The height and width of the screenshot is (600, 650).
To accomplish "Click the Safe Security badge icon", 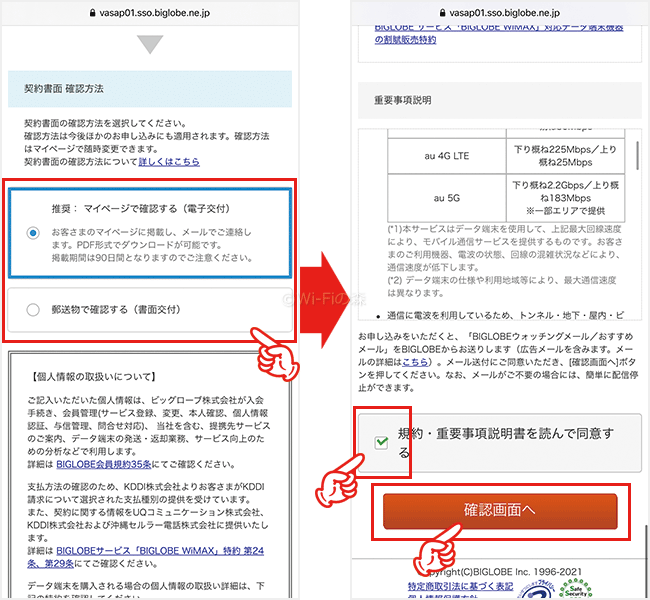I will coord(576,589).
